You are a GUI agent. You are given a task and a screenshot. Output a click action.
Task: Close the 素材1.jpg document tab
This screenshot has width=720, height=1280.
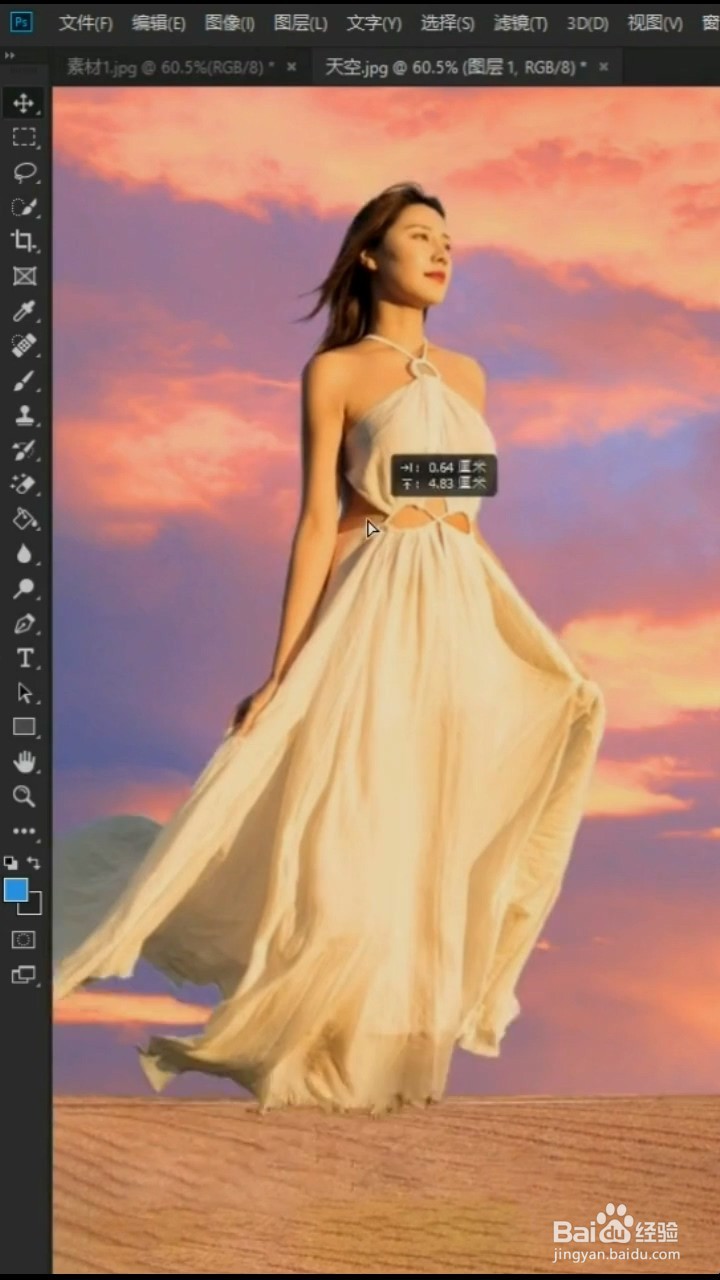(x=292, y=67)
